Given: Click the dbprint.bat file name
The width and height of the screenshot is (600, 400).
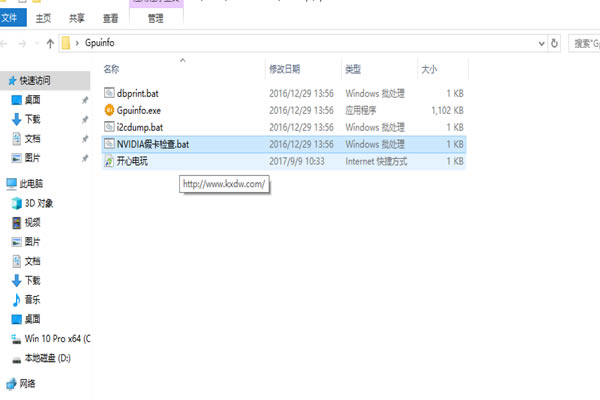Looking at the screenshot, I should click(138, 93).
